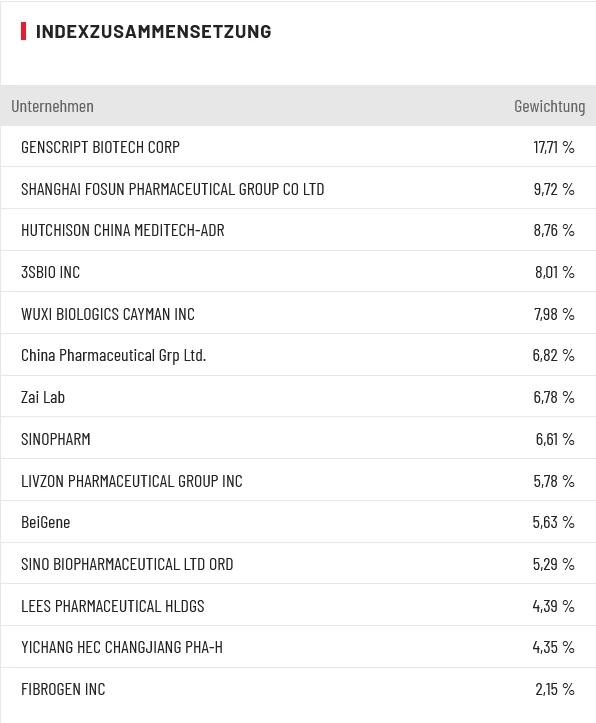The width and height of the screenshot is (596, 723).
Task: Select China Pharmaceutical Grp Ltd. row
Action: coord(298,355)
